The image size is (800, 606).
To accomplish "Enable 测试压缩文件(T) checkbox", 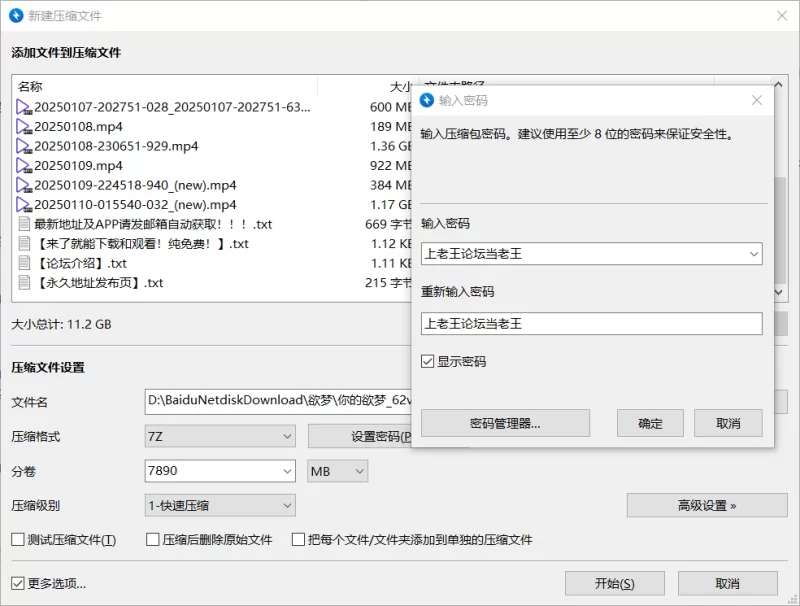I will [x=18, y=540].
